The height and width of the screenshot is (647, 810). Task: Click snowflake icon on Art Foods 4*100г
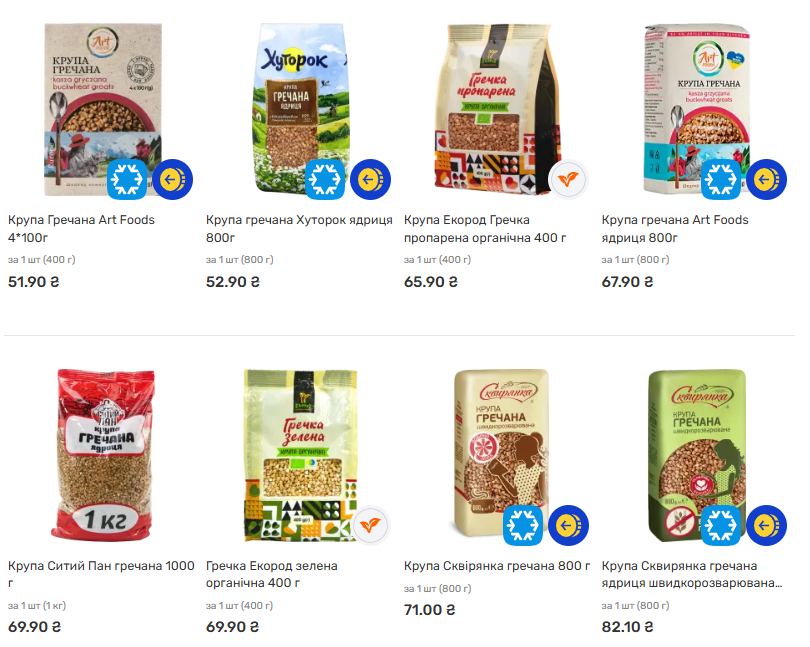pyautogui.click(x=127, y=179)
